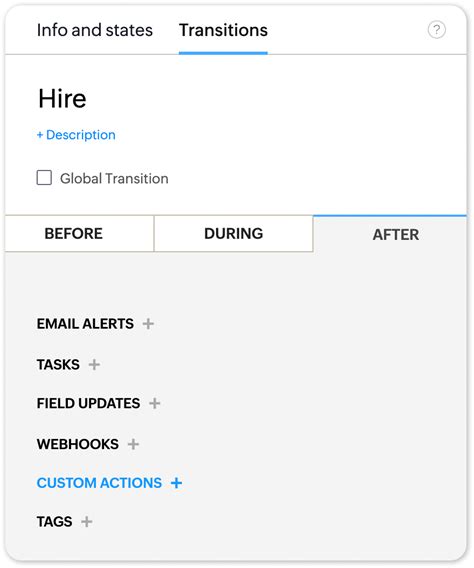The width and height of the screenshot is (474, 568).
Task: Enable the Global Transition checkbox
Action: click(x=44, y=178)
